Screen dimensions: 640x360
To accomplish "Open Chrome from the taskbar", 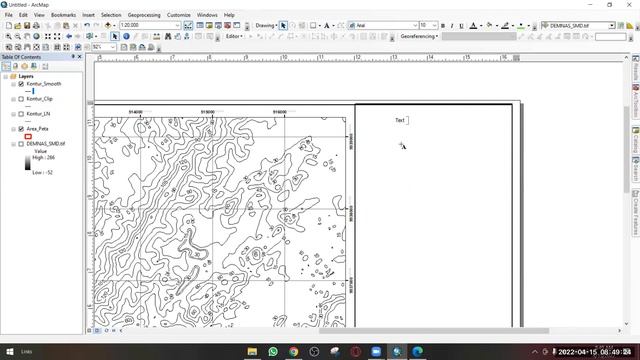I will (x=293, y=351).
